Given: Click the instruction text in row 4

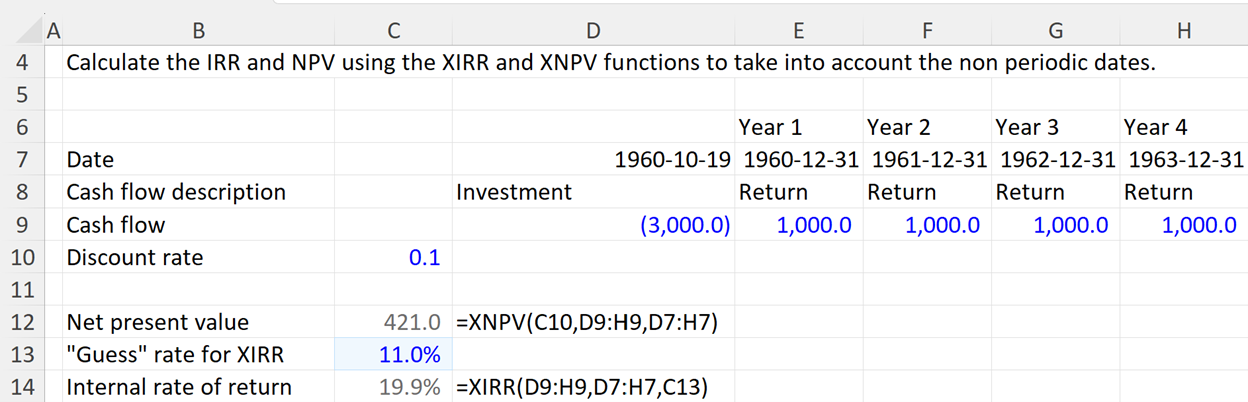Looking at the screenshot, I should (x=610, y=63).
